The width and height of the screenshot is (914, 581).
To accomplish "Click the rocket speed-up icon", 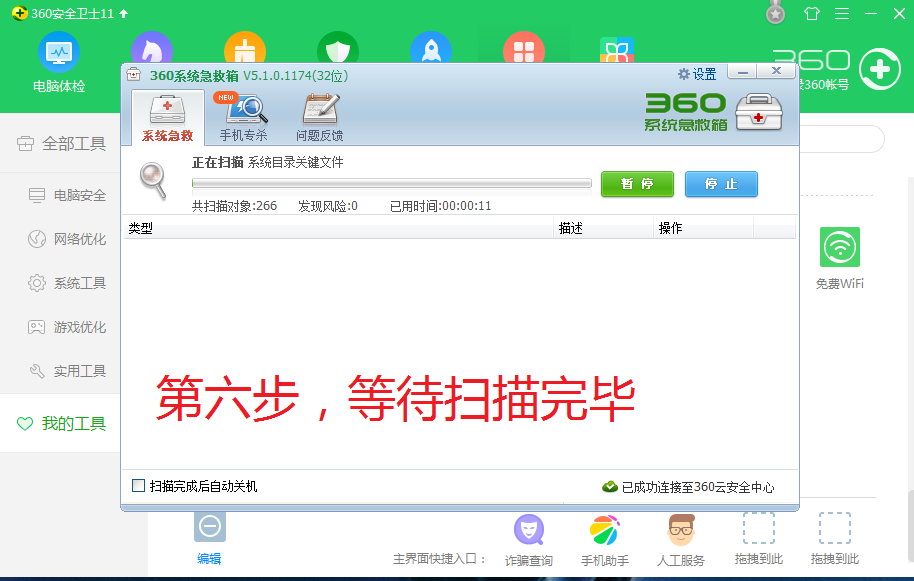I will (431, 52).
